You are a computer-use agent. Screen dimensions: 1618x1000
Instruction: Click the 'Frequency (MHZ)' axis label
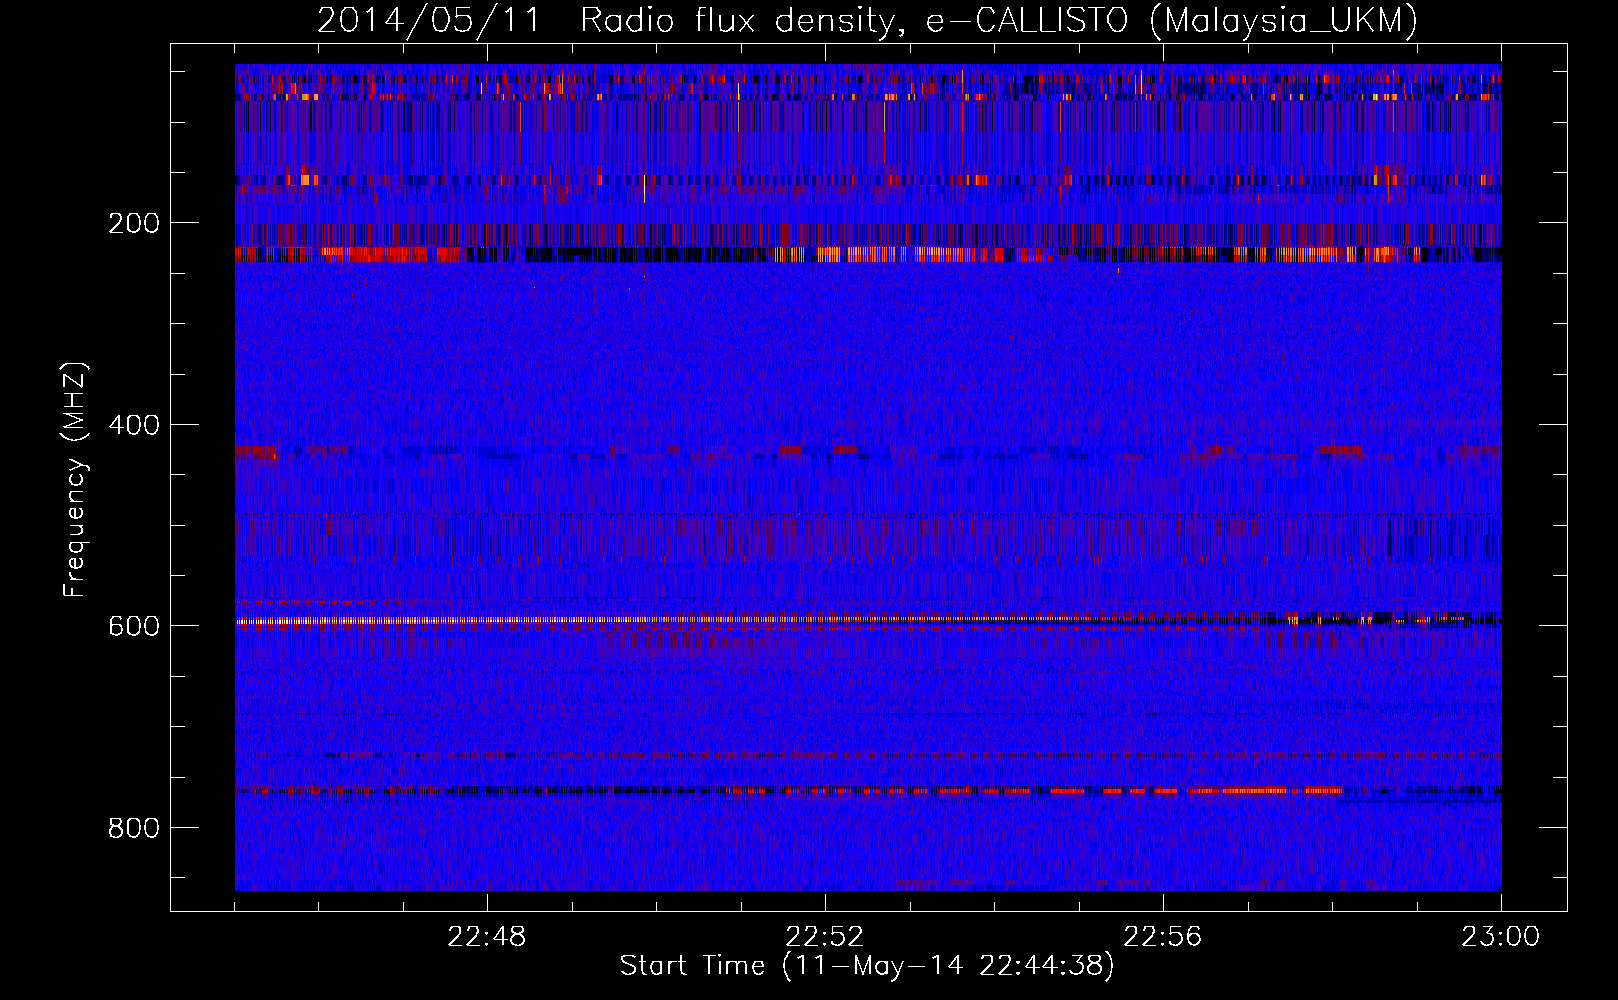[75, 480]
